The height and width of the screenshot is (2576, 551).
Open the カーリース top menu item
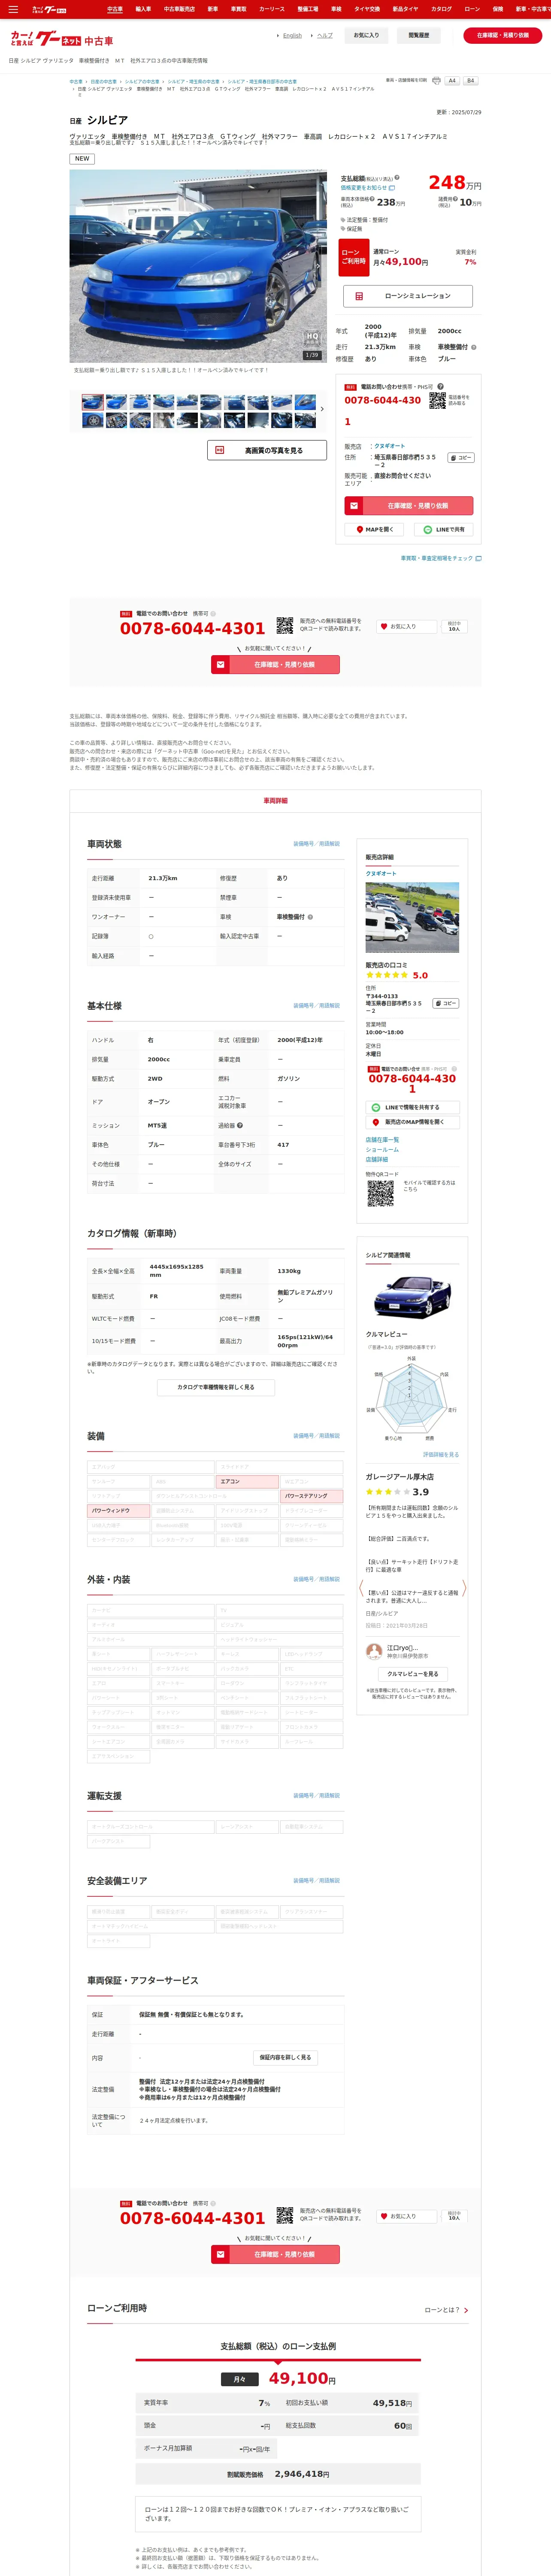pos(272,9)
